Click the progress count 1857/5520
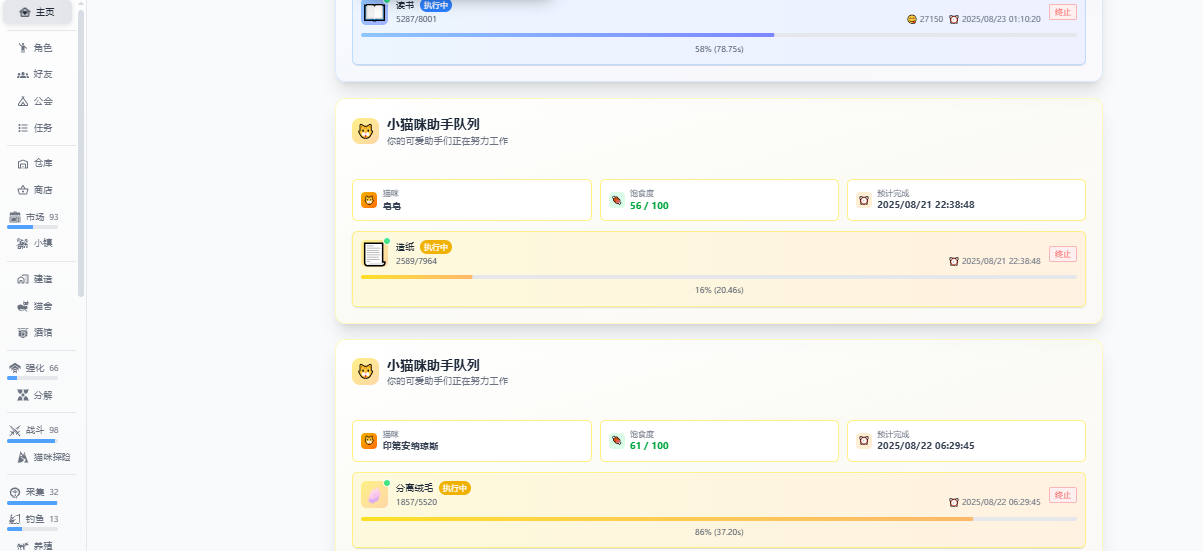Screen dimensions: 1203x551 (416, 502)
